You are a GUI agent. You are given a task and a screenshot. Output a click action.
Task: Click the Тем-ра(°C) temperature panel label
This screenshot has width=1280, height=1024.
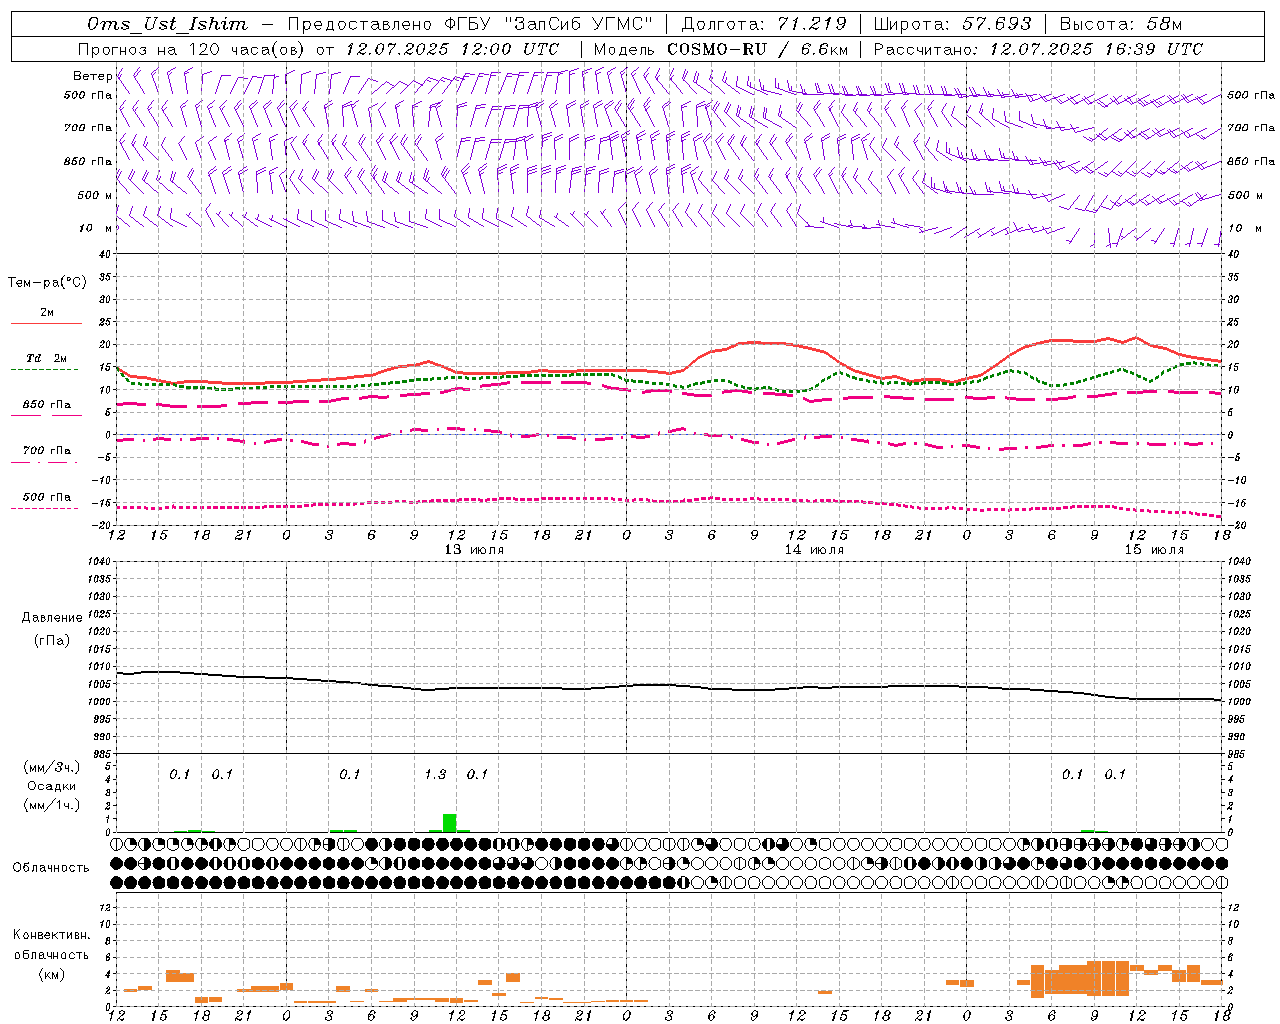click(47, 283)
